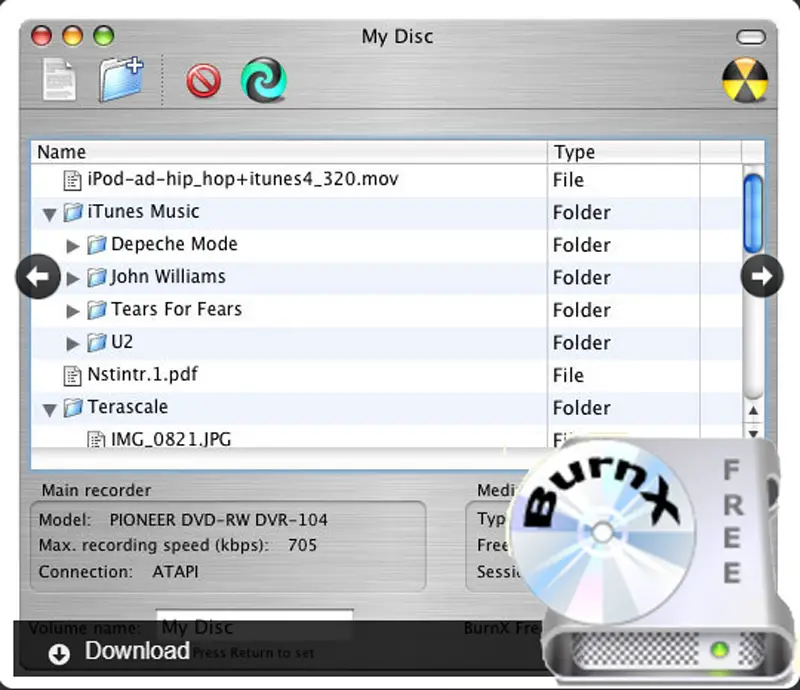Expand the John Williams folder
Image resolution: width=800 pixels, height=690 pixels.
pos(73,279)
